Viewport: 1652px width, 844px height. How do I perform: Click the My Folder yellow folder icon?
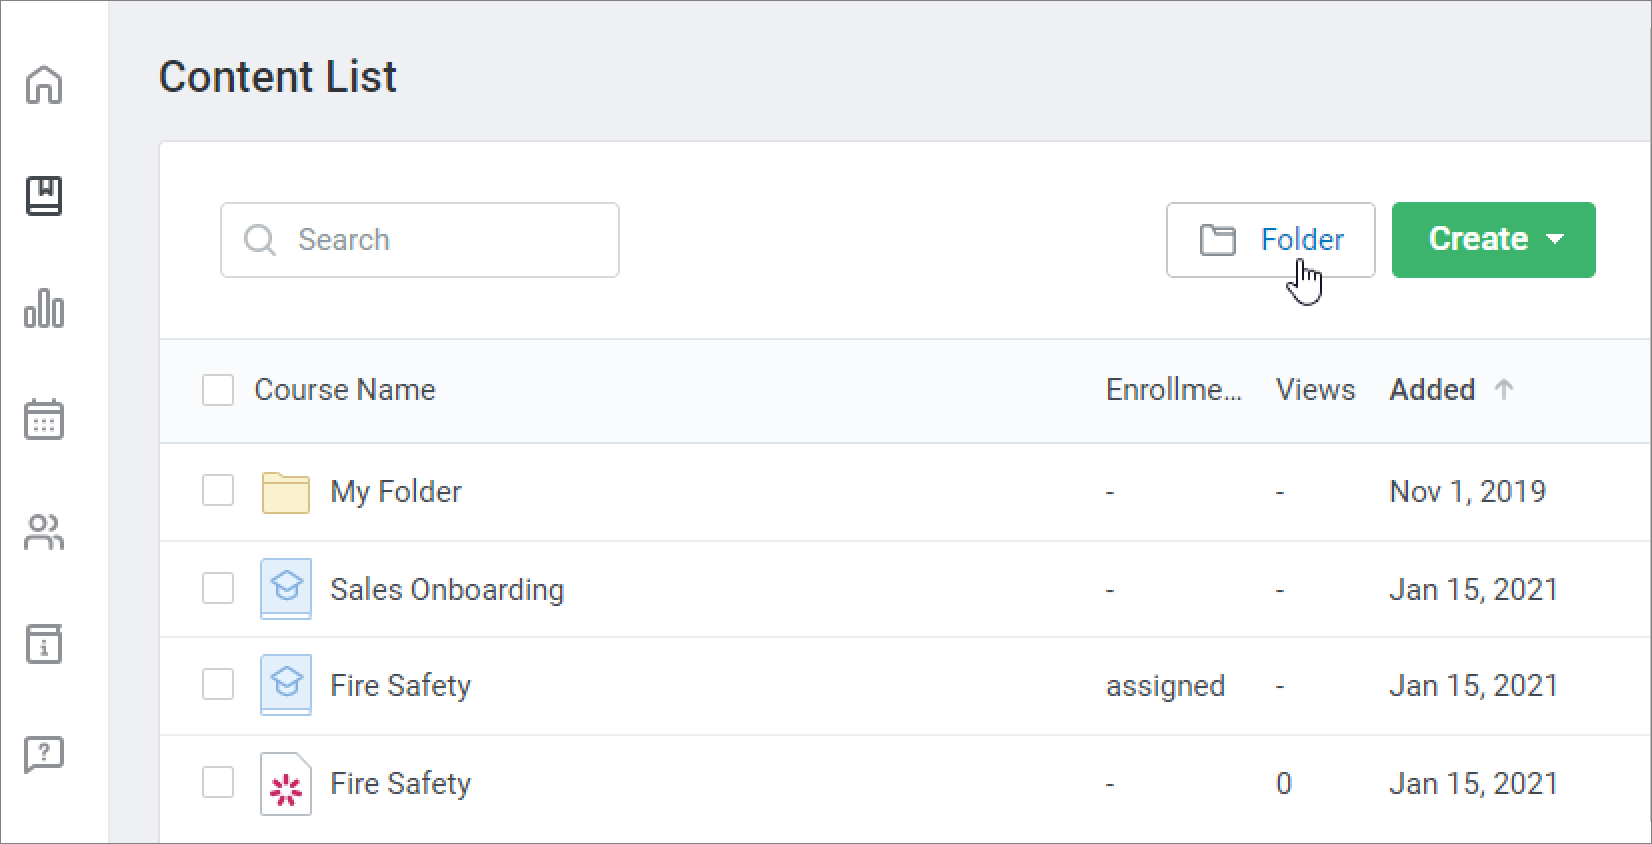tap(285, 492)
